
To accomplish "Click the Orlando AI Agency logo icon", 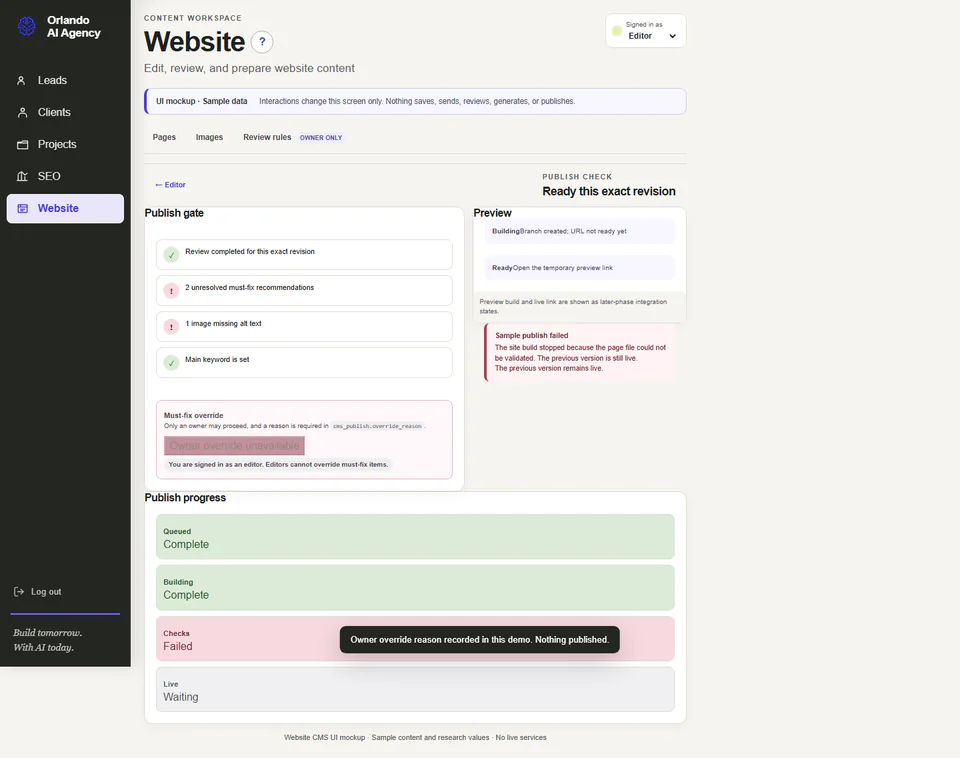I will coord(26,26).
